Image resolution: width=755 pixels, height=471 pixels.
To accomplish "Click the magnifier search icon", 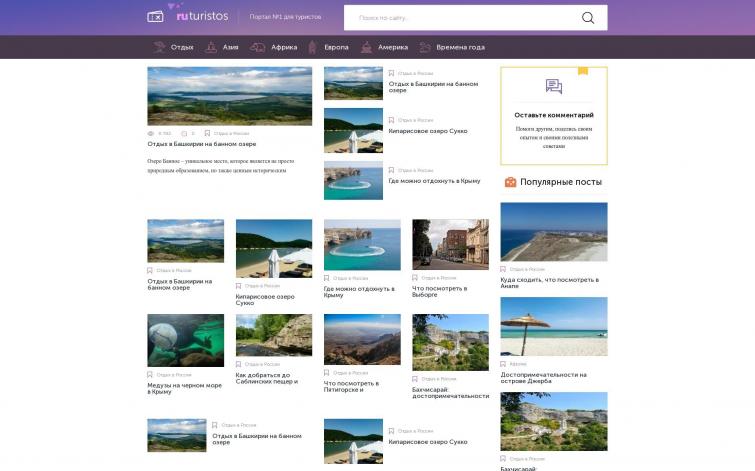I will click(587, 18).
